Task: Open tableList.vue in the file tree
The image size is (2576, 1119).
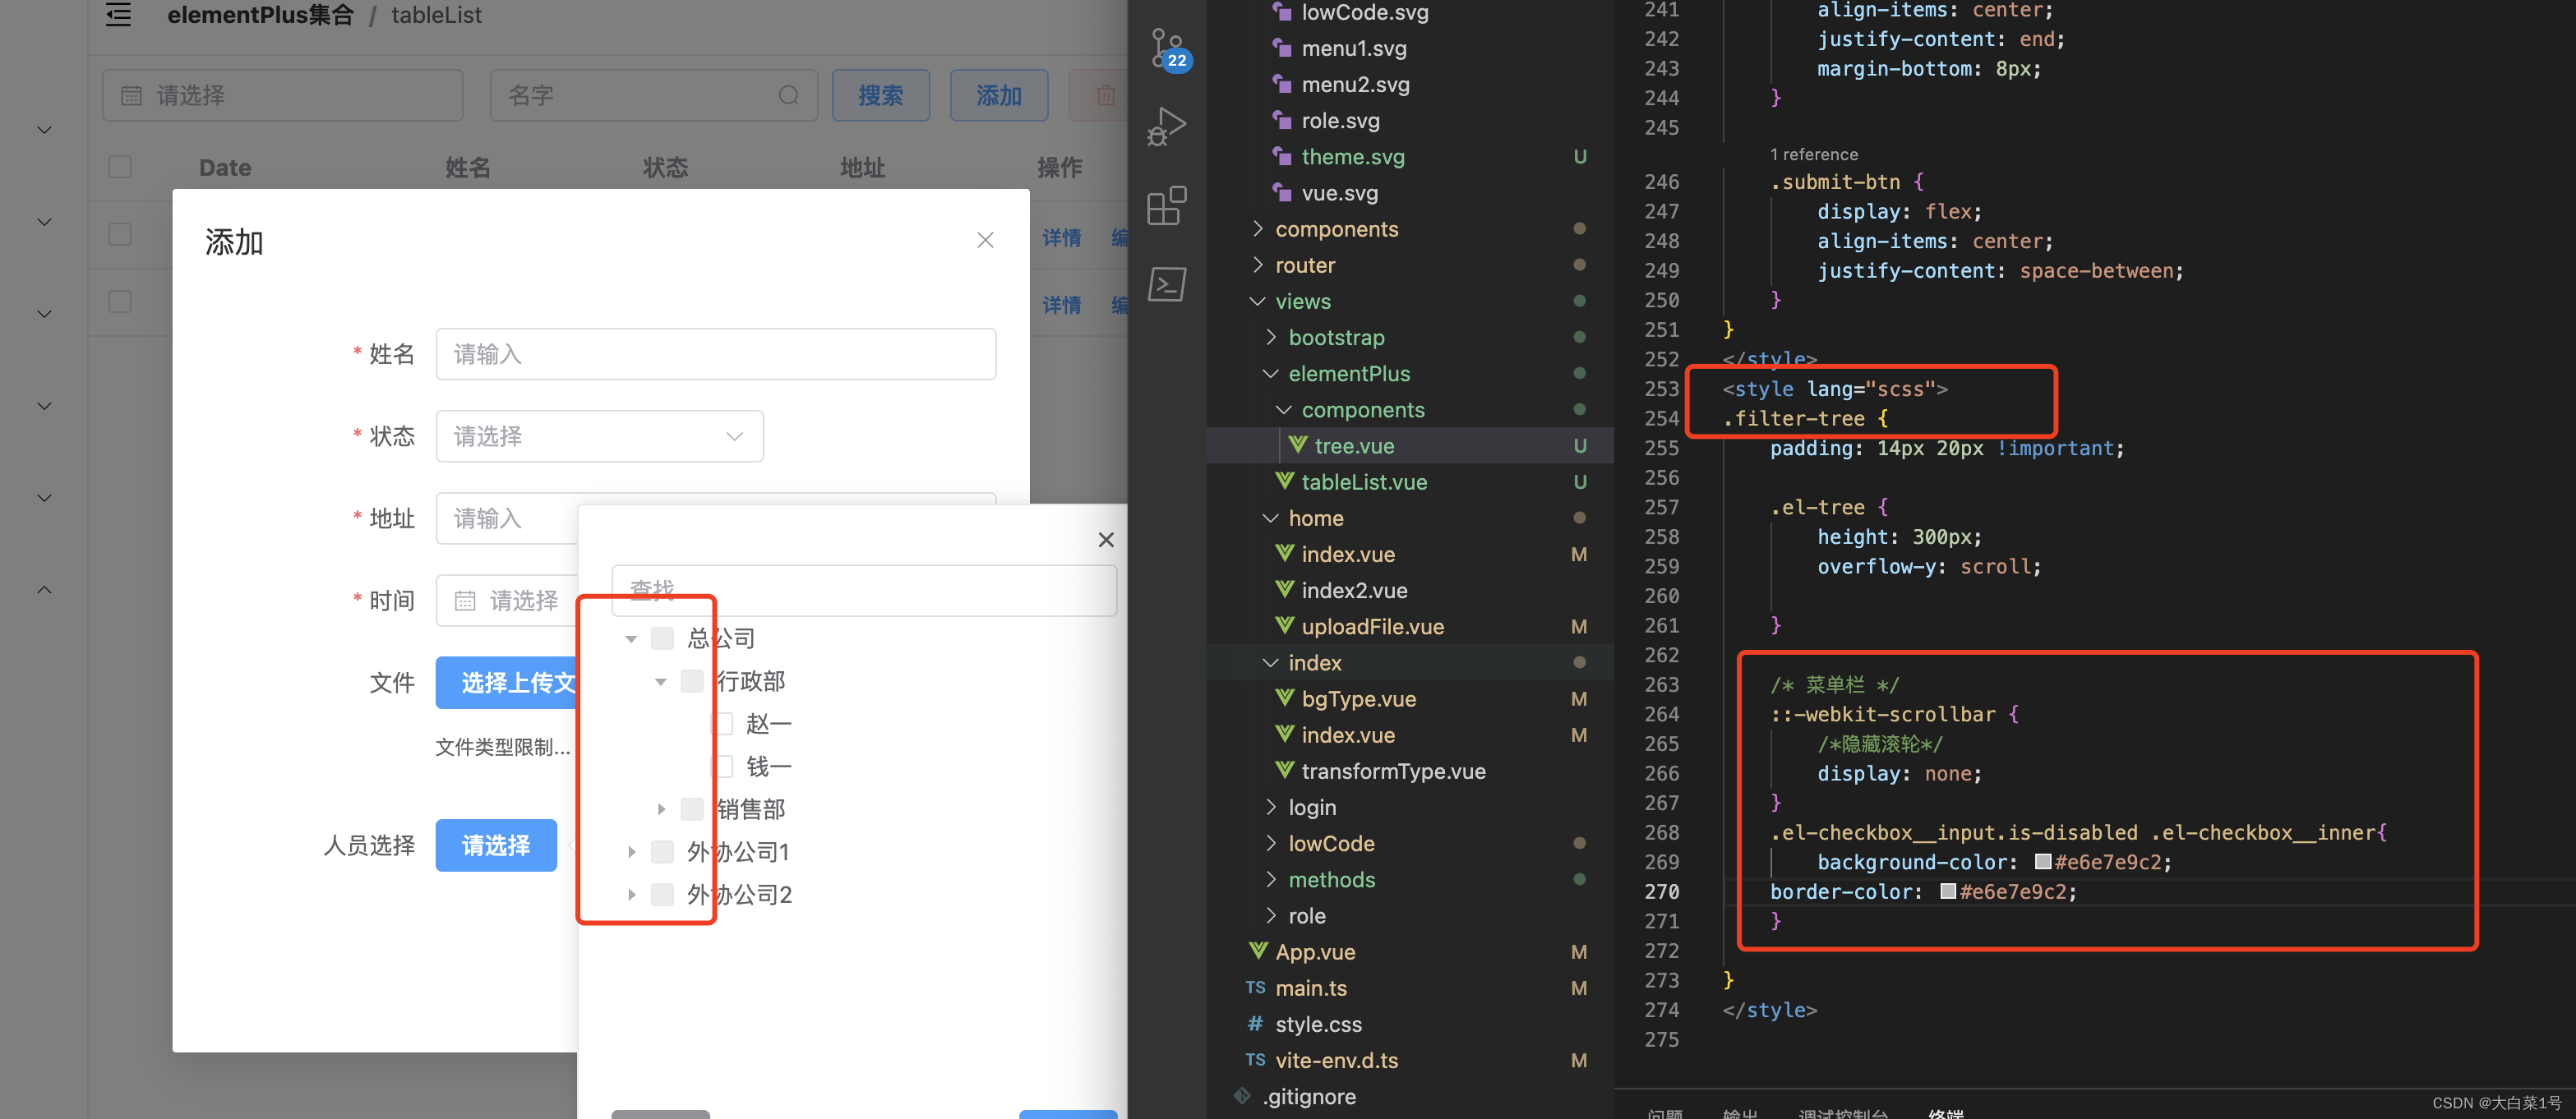Action: pyautogui.click(x=1363, y=482)
